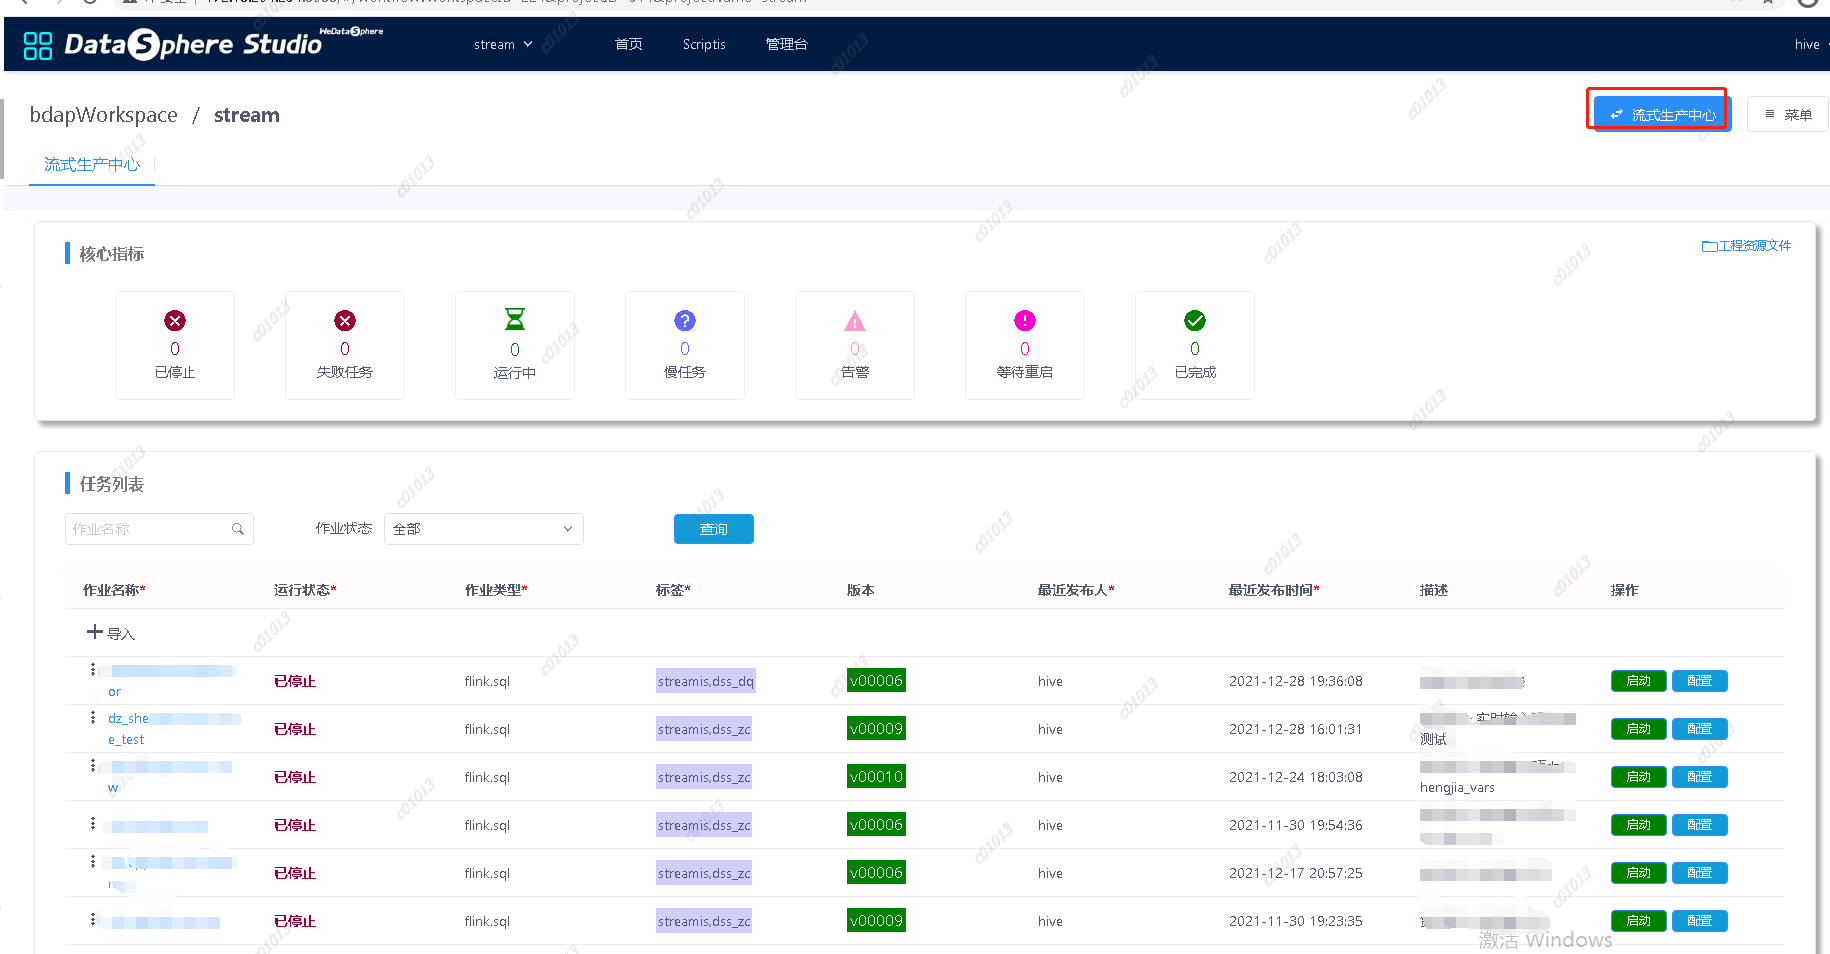Click search magnifier in job name field
1830x954 pixels.
(238, 529)
